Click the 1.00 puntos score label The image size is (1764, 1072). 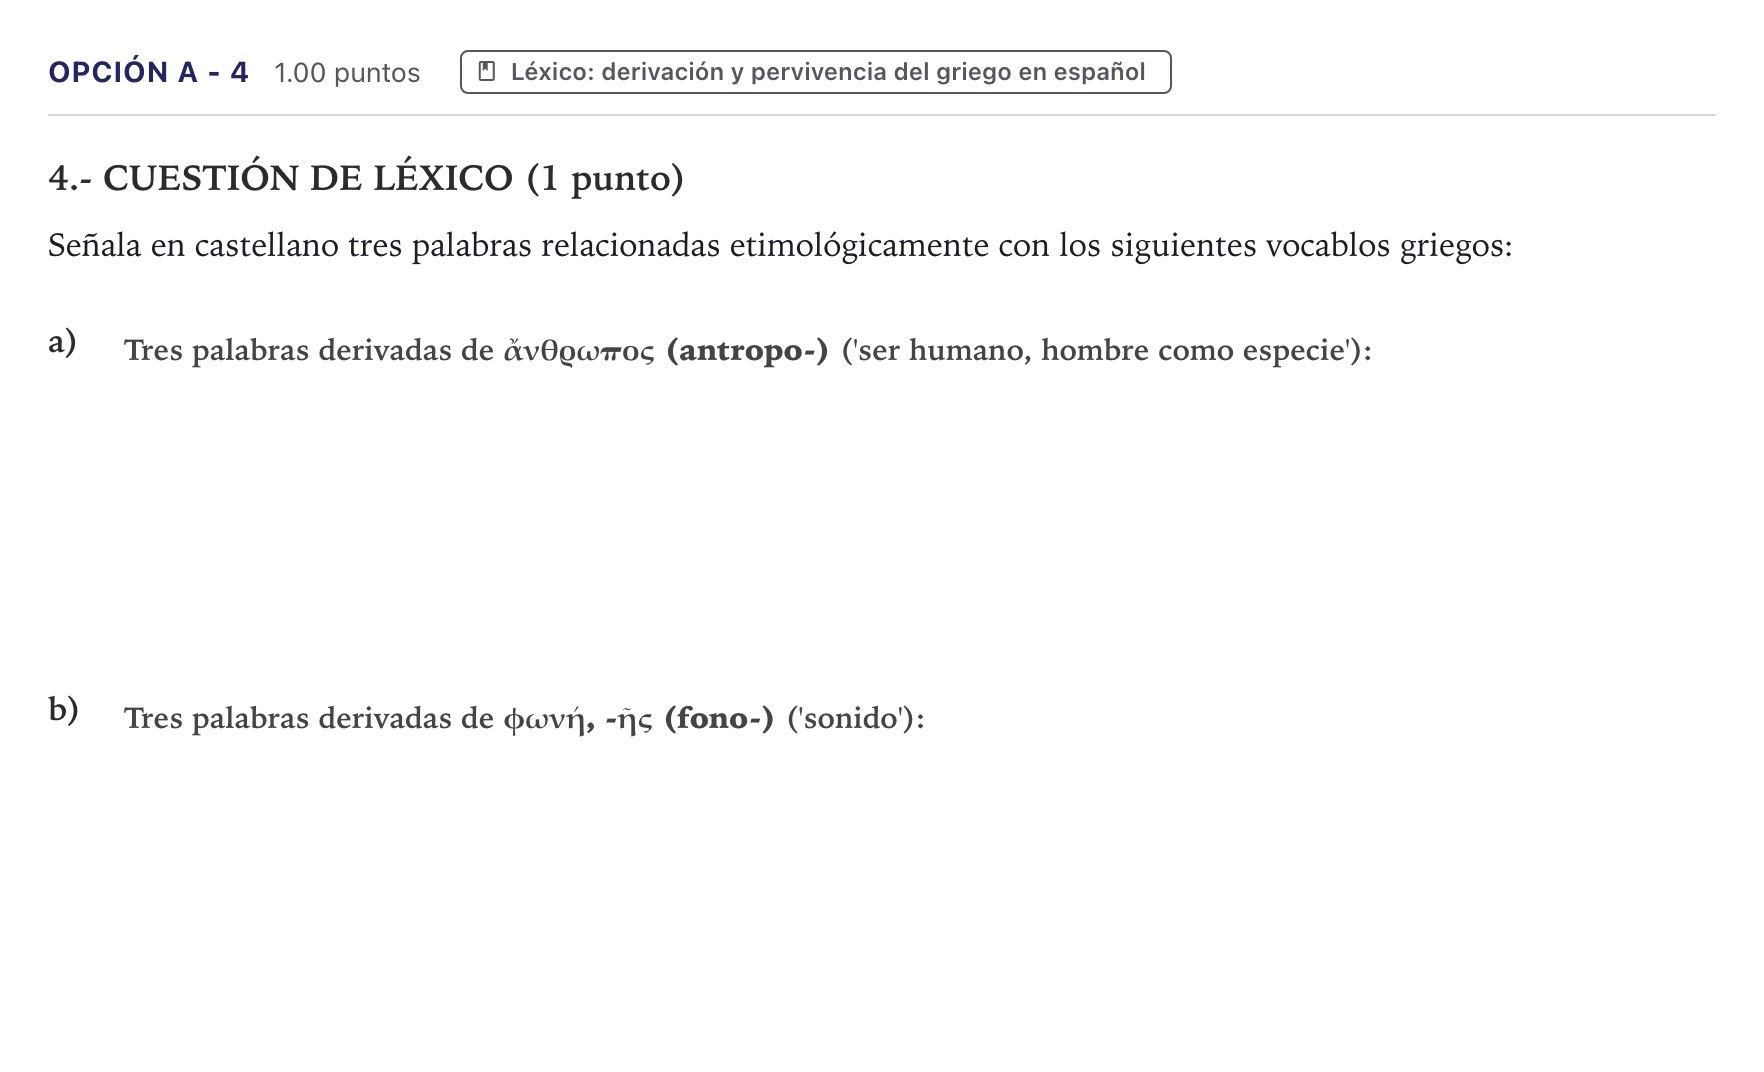[x=347, y=73]
